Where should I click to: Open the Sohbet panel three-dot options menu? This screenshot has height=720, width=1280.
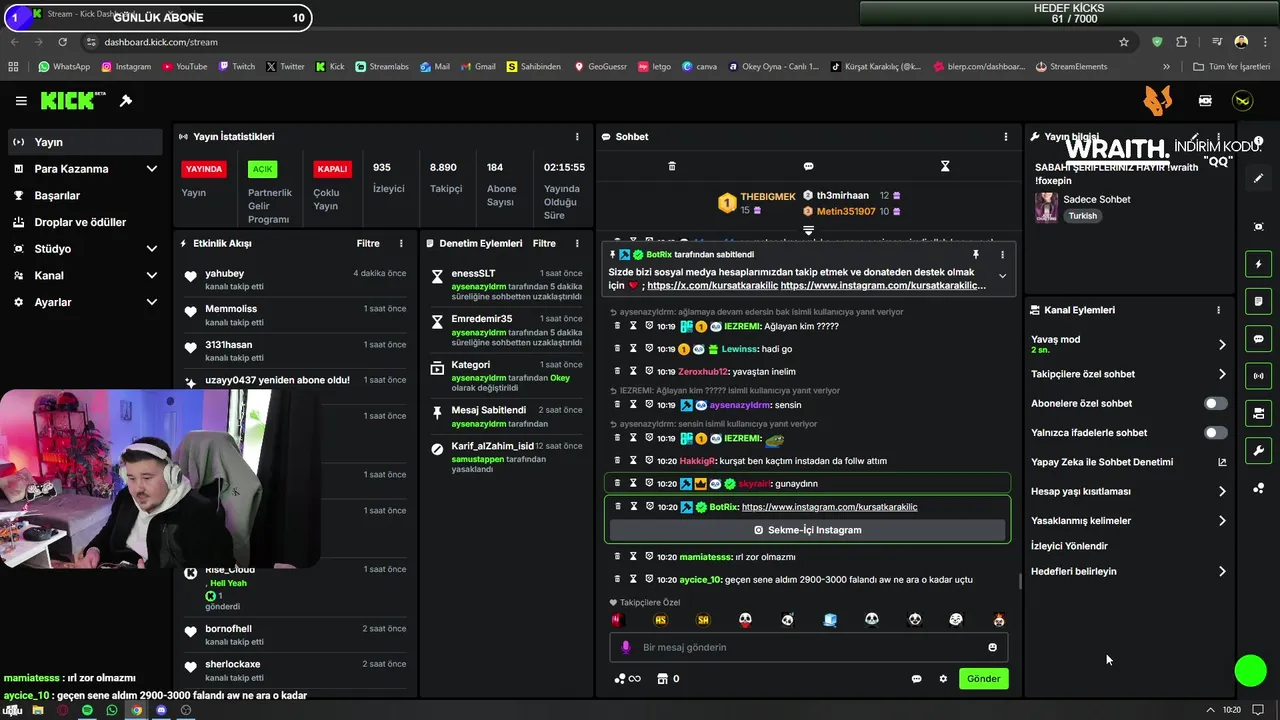pyautogui.click(x=1006, y=136)
